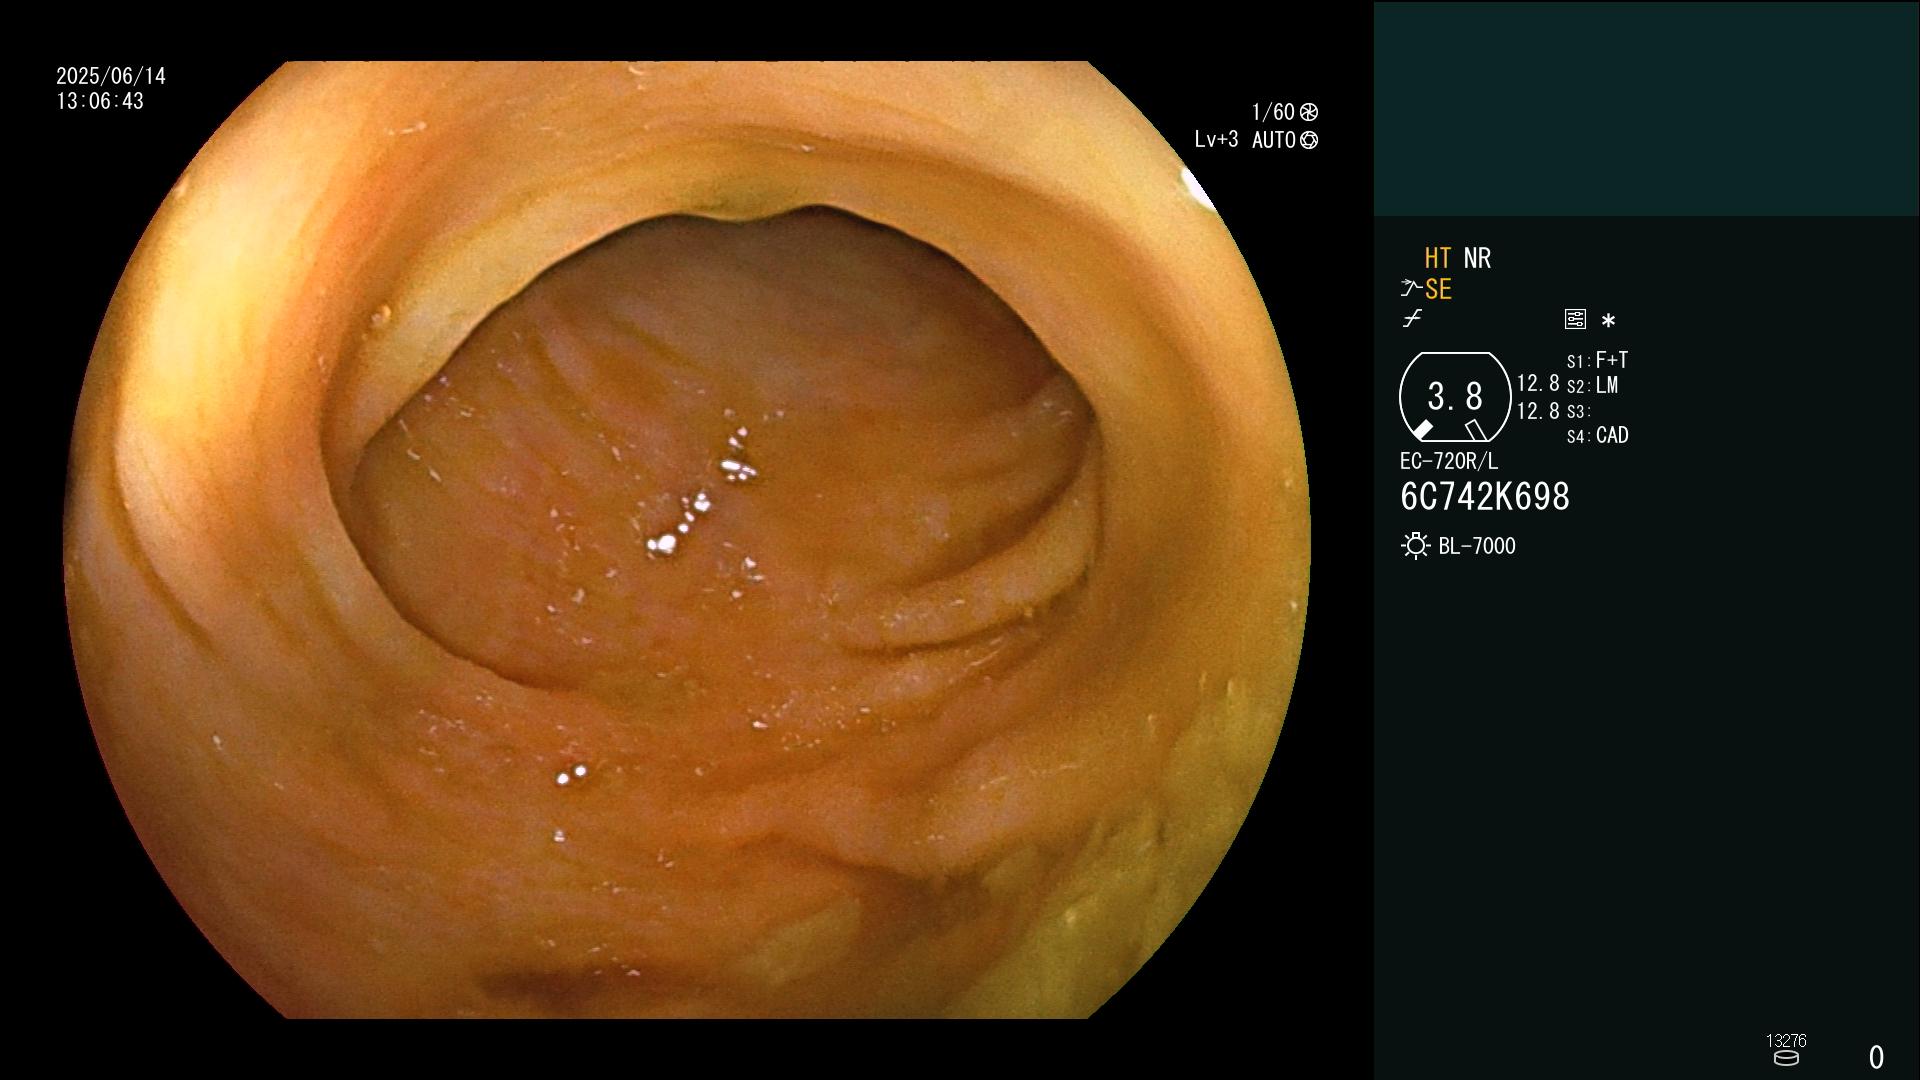
Task: Toggle the SE enhancement indicator
Action: tap(1438, 289)
